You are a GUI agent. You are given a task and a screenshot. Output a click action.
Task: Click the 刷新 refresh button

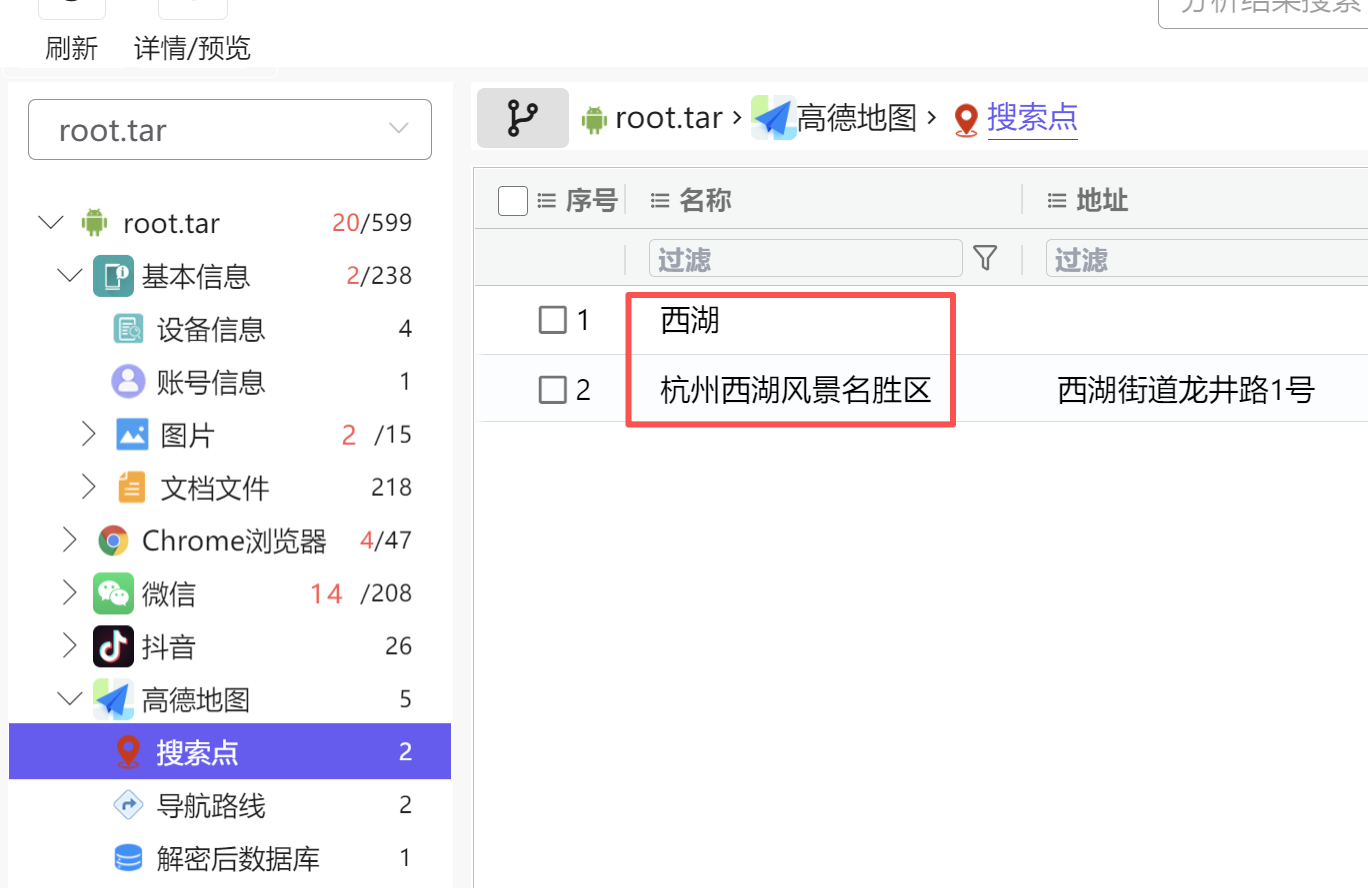point(72,47)
